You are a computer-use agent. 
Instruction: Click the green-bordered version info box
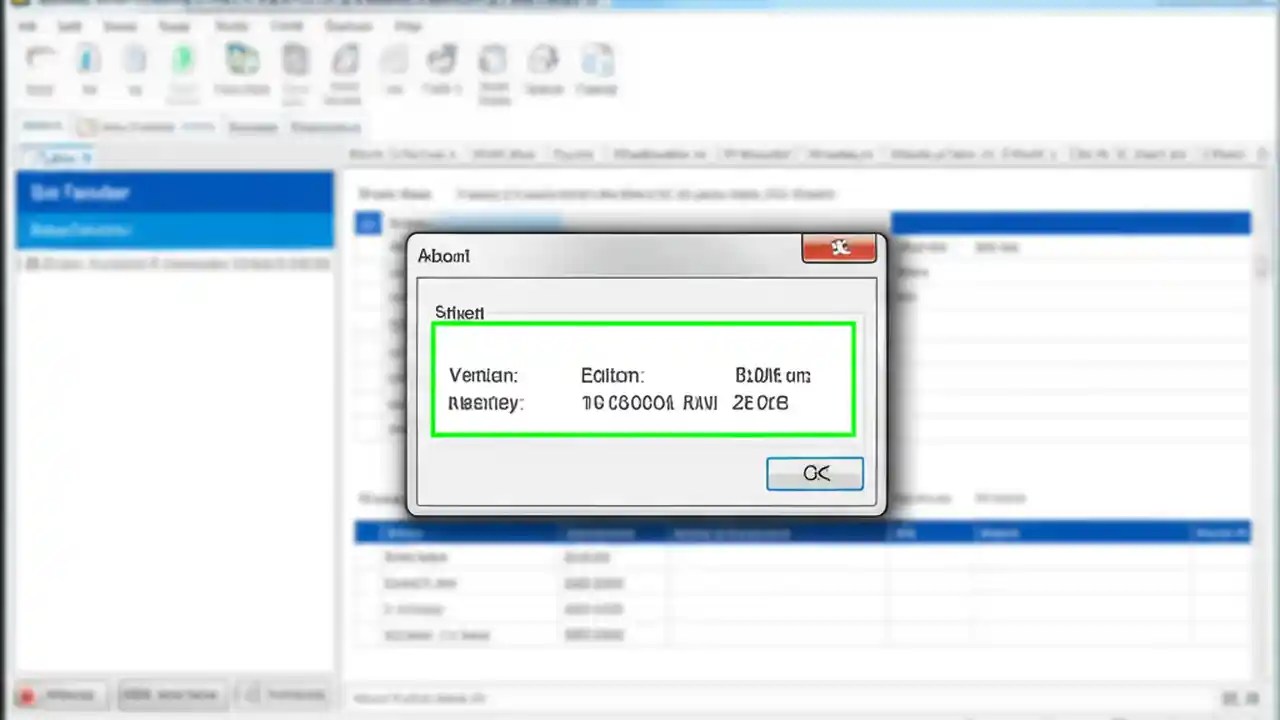point(643,378)
